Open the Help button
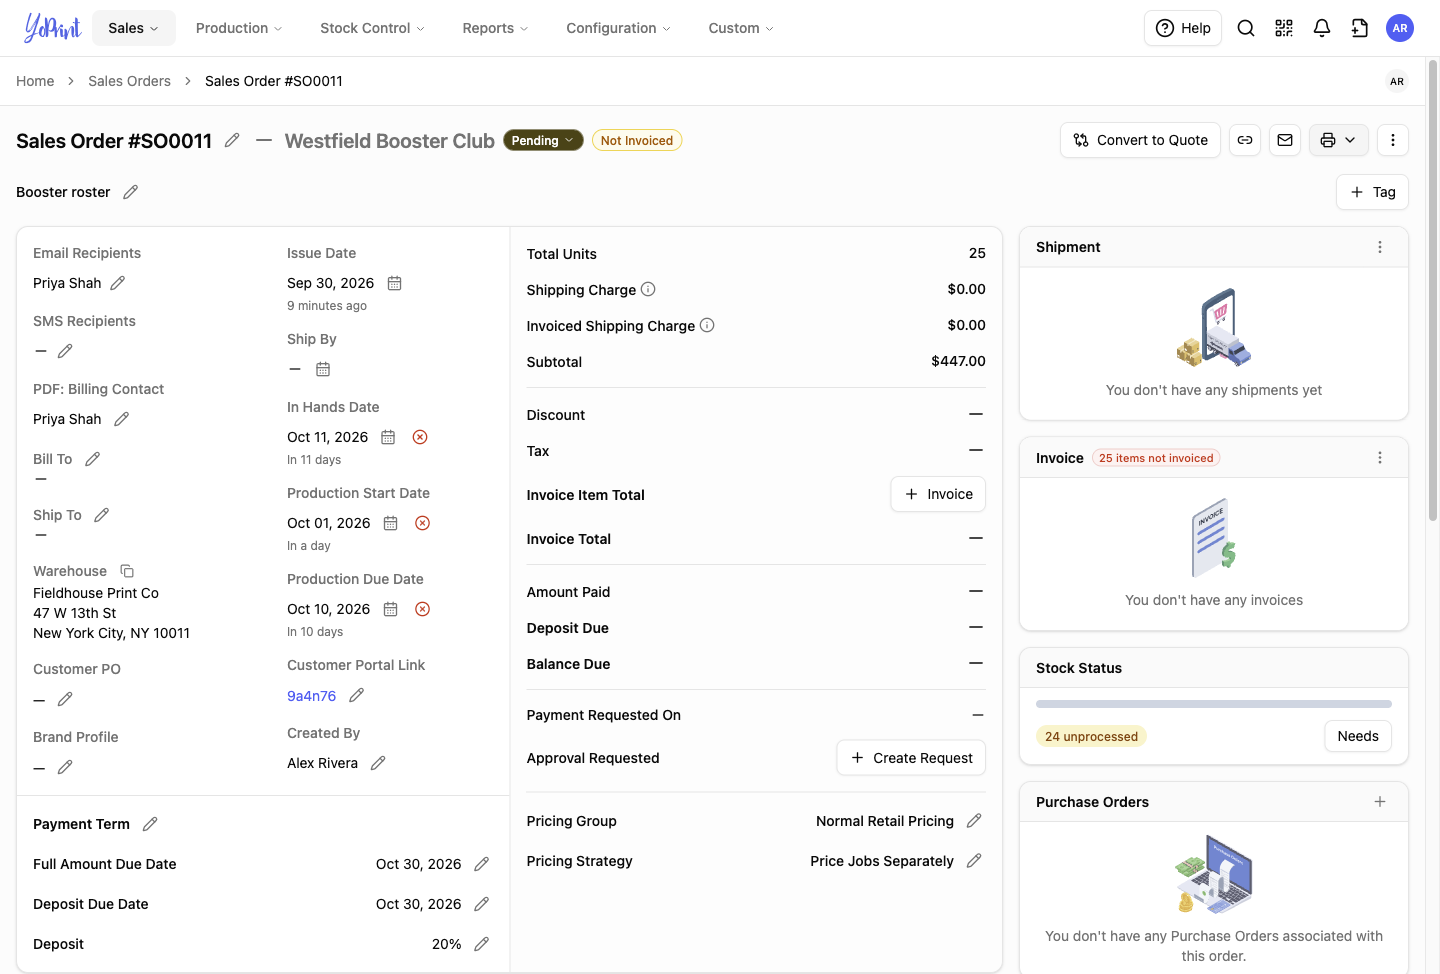This screenshot has height=974, width=1440. pos(1183,28)
